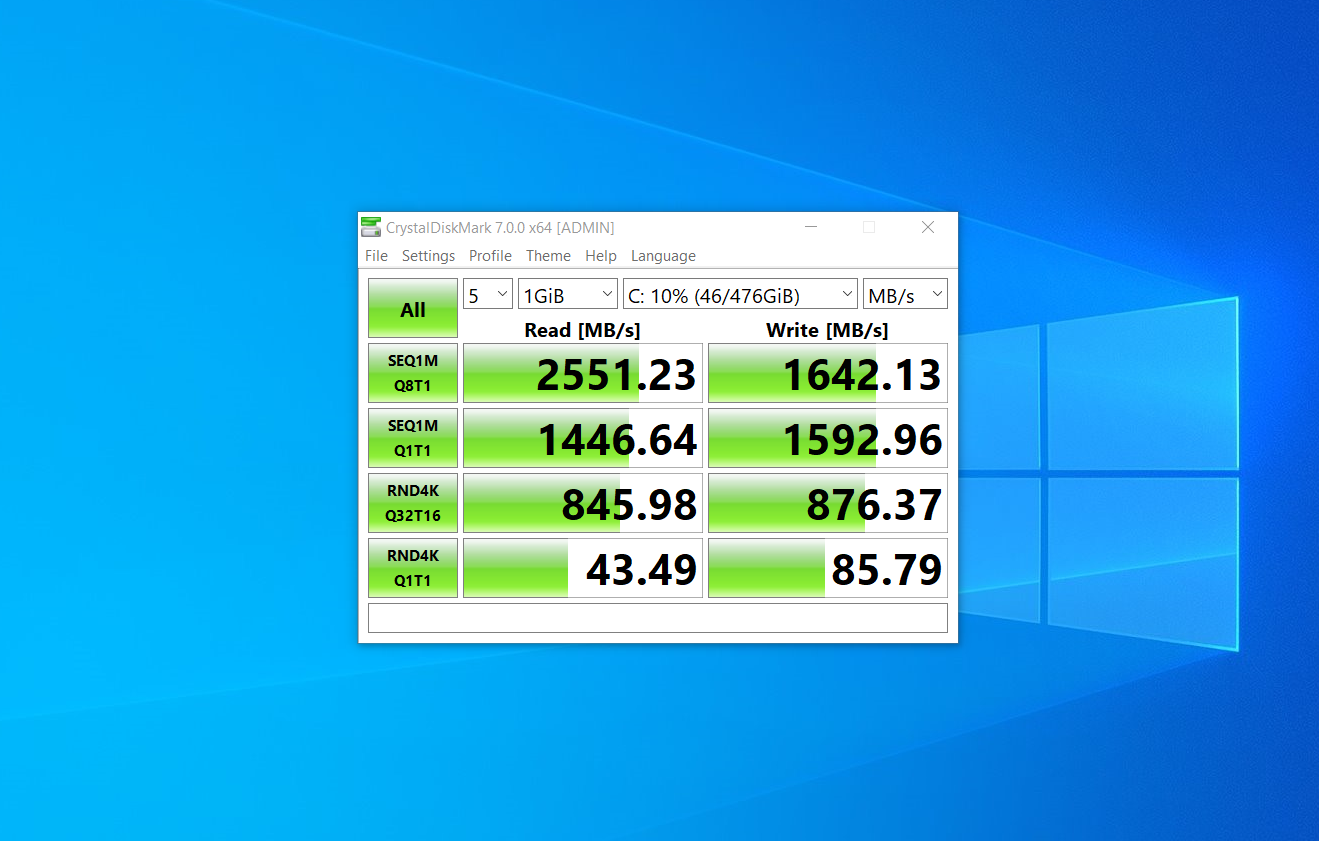
Task: Click the Write [MB/s] column header
Action: point(827,329)
